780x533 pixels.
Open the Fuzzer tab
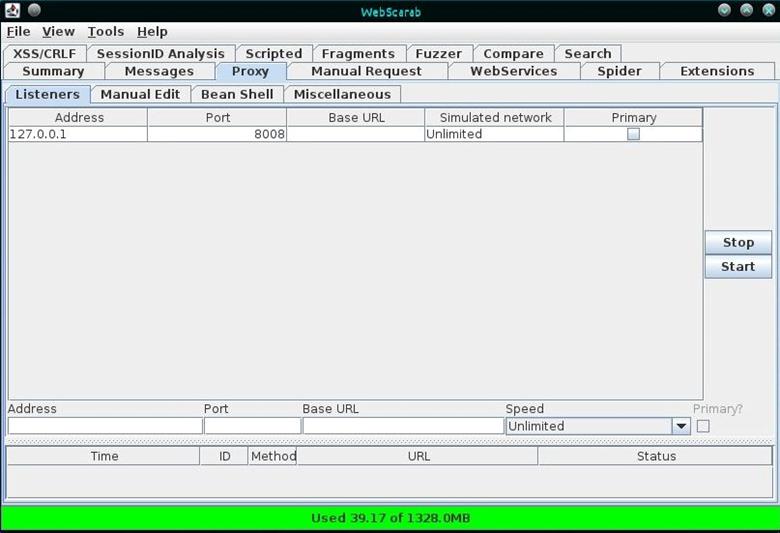pyautogui.click(x=438, y=54)
